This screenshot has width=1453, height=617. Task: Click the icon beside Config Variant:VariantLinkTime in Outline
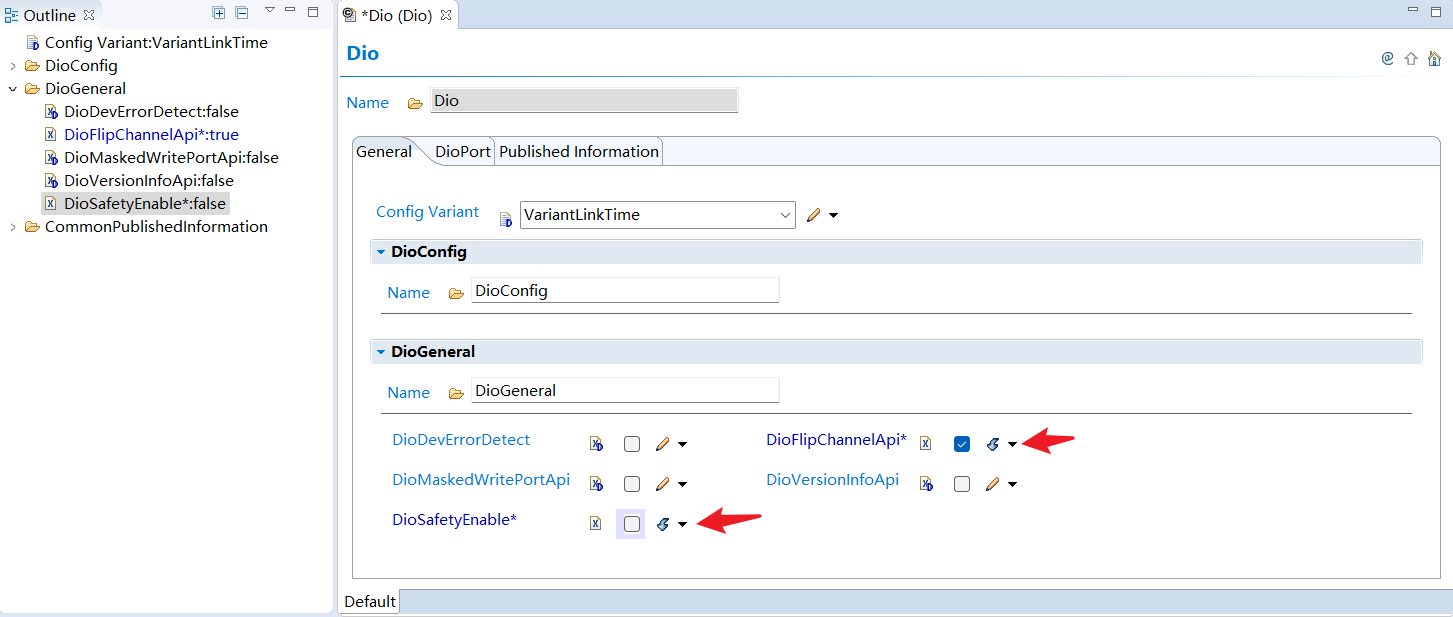(x=32, y=43)
